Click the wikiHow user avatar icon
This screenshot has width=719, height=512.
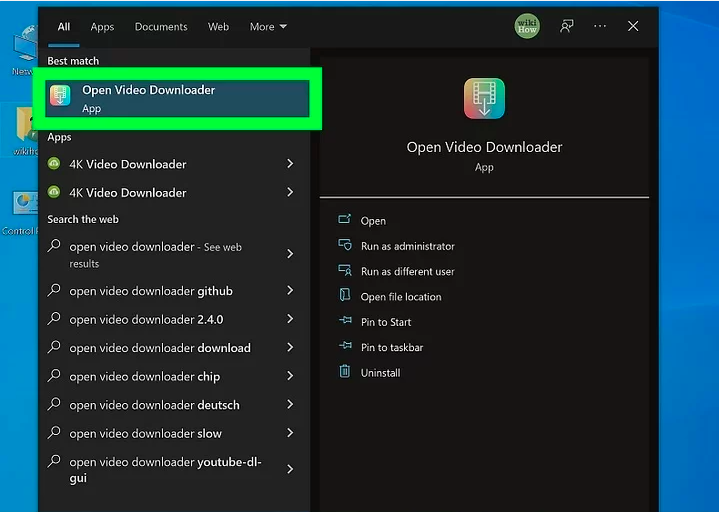coord(527,26)
